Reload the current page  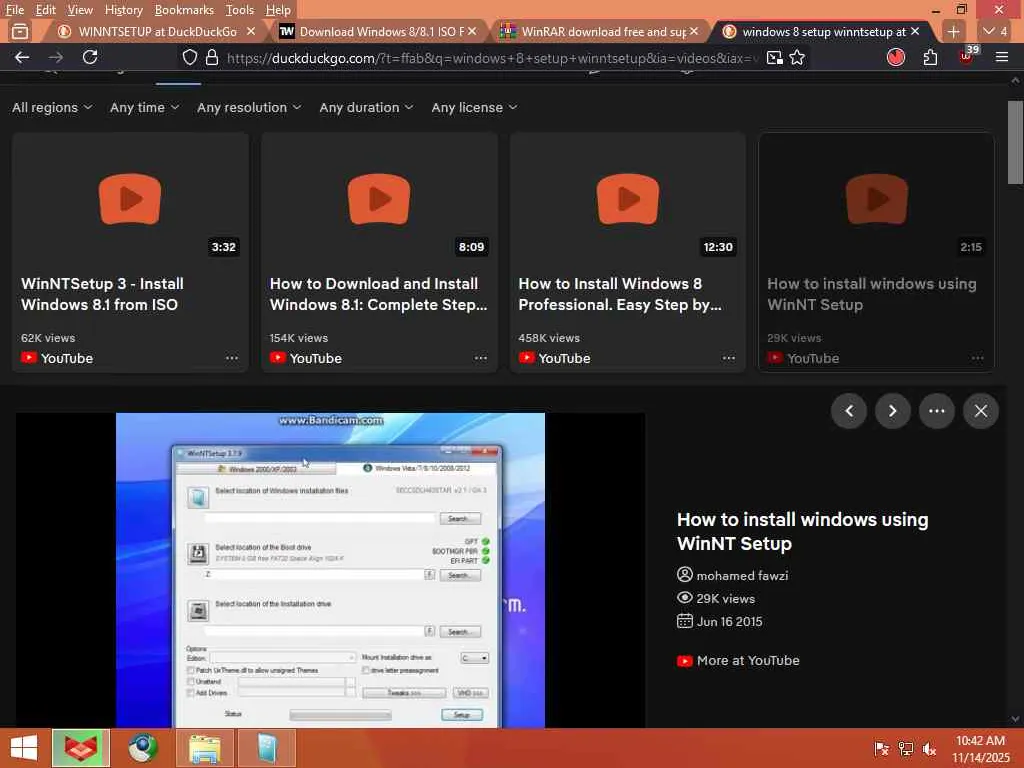(90, 57)
